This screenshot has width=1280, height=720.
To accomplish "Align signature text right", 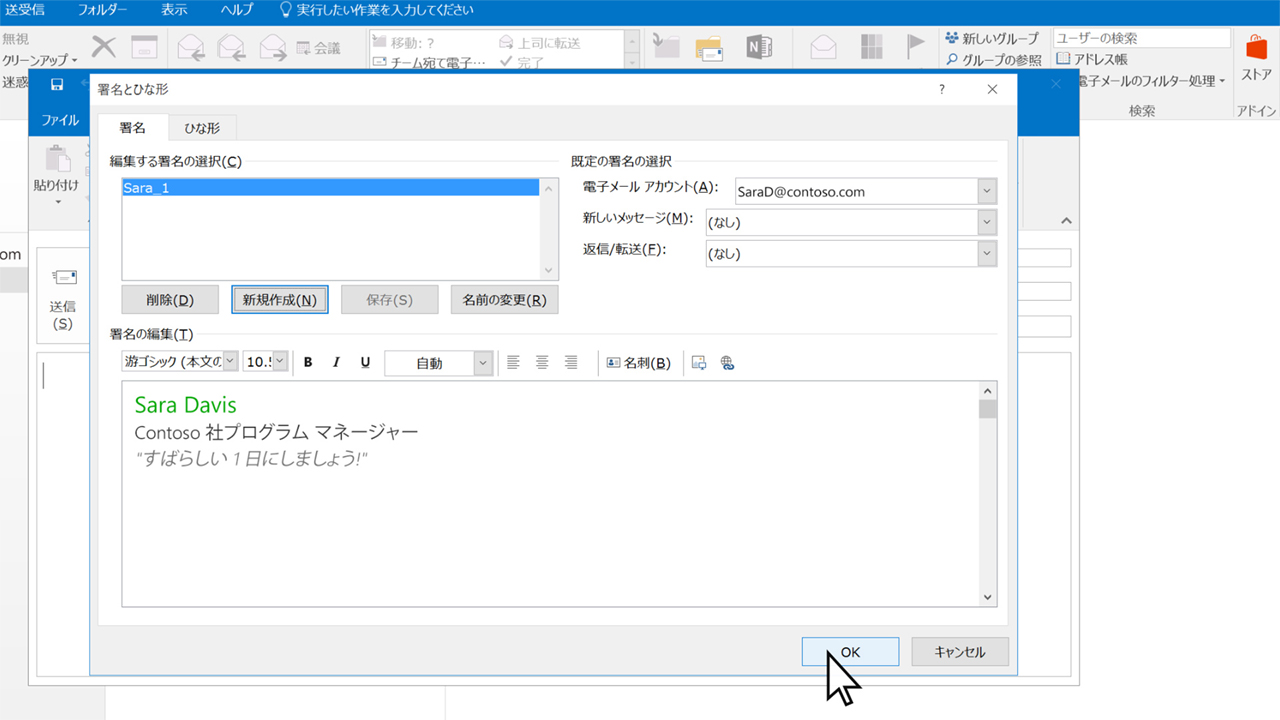I will [571, 363].
